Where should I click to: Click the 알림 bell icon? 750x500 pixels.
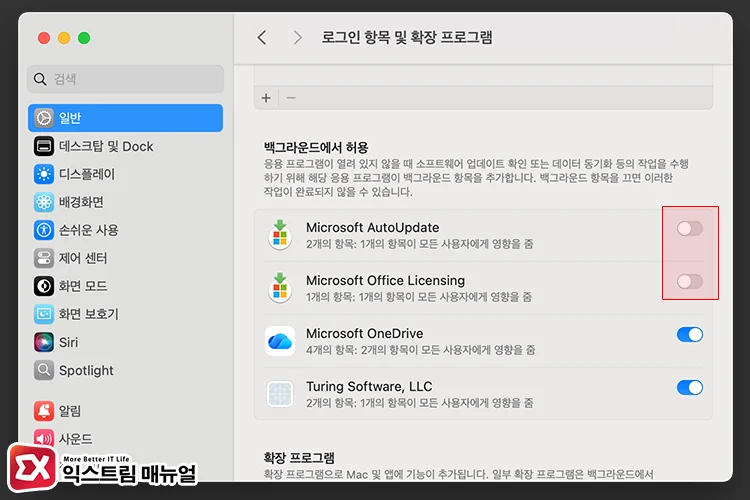pos(44,411)
